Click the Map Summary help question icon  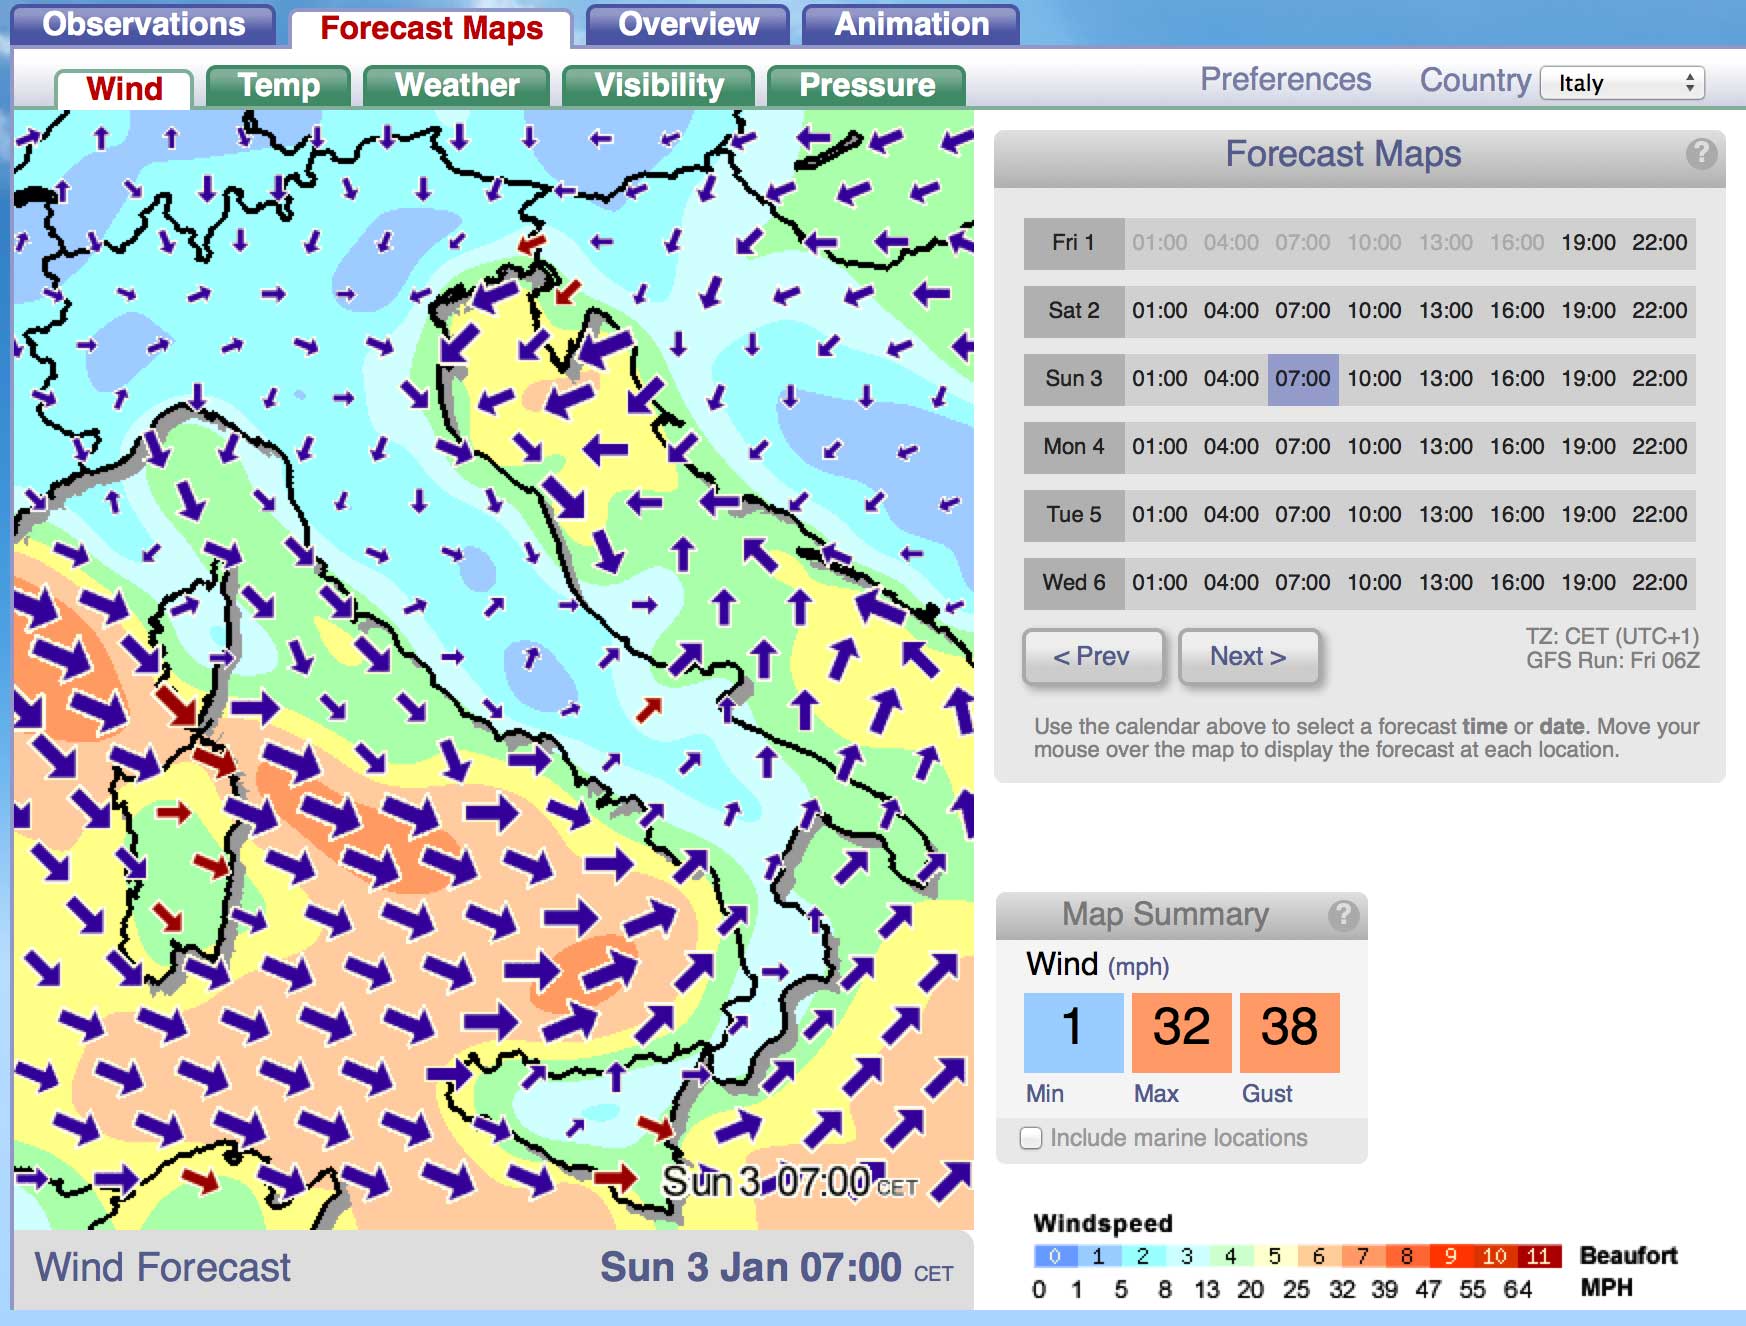coord(1343,915)
